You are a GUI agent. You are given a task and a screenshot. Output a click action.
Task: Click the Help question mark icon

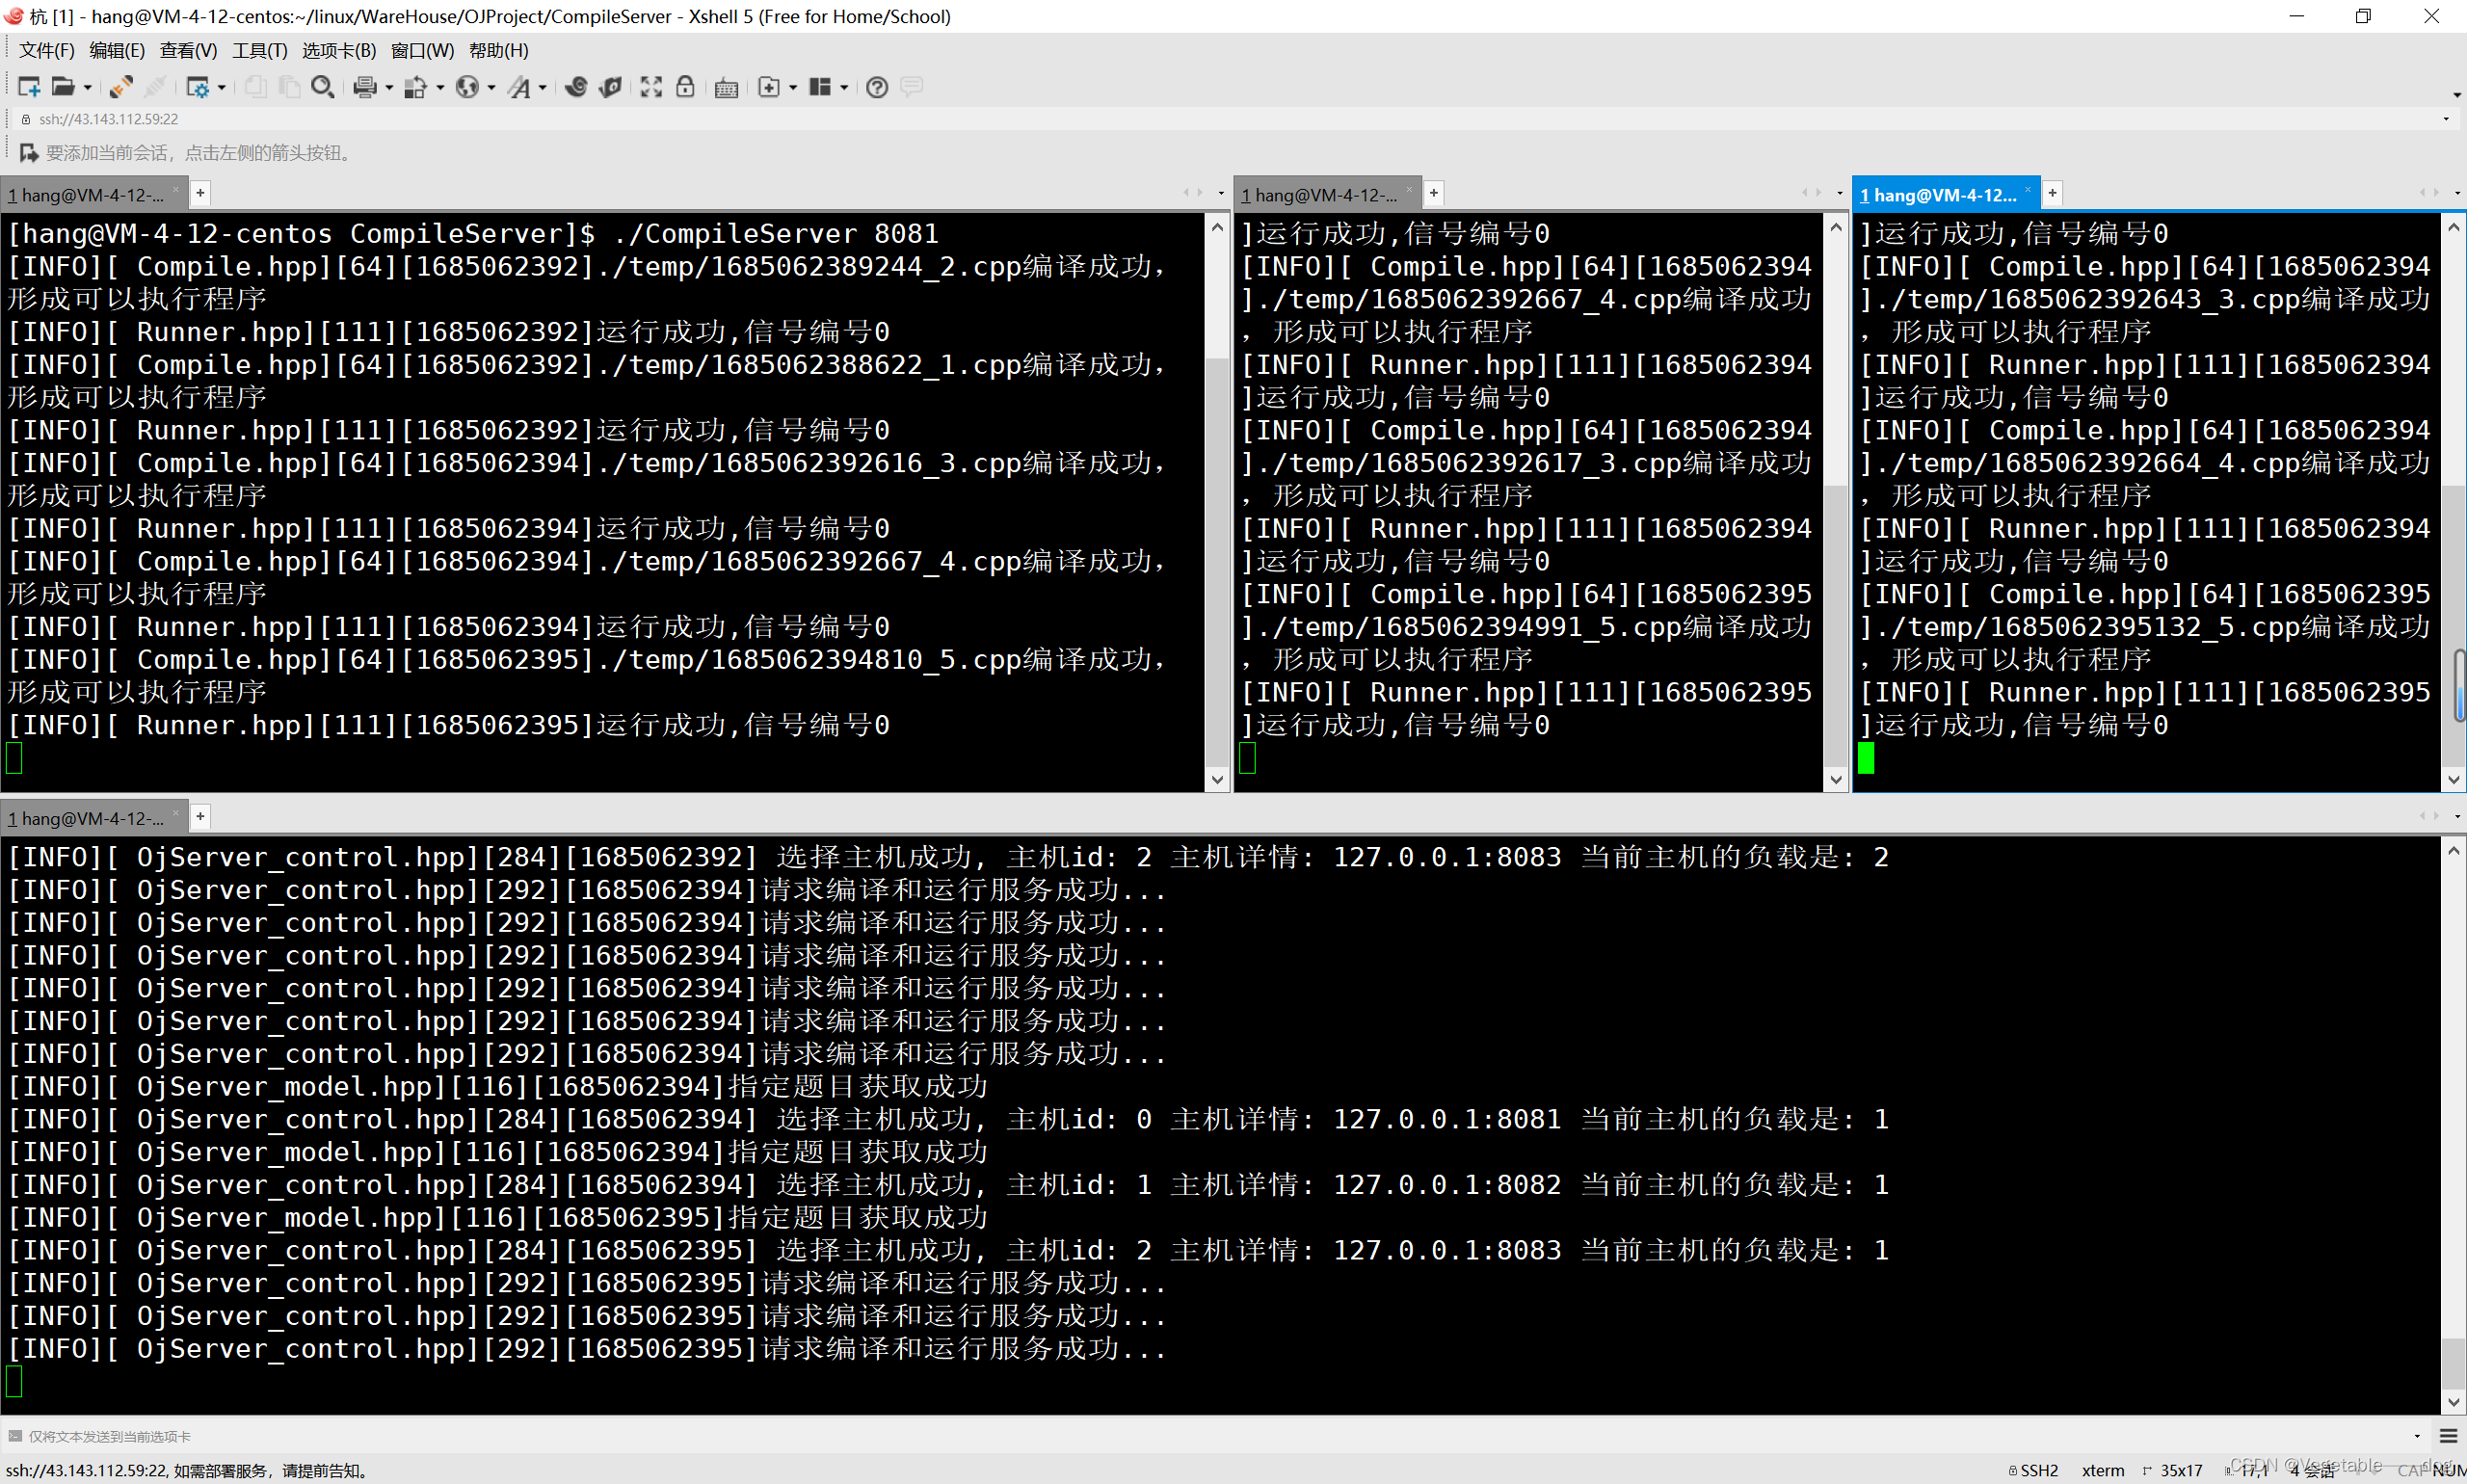pos(877,87)
